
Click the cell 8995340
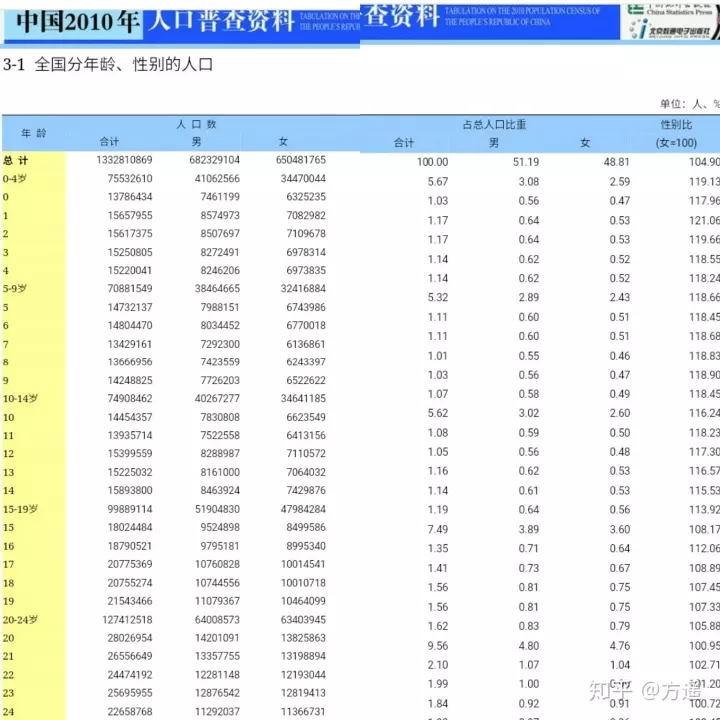306,546
